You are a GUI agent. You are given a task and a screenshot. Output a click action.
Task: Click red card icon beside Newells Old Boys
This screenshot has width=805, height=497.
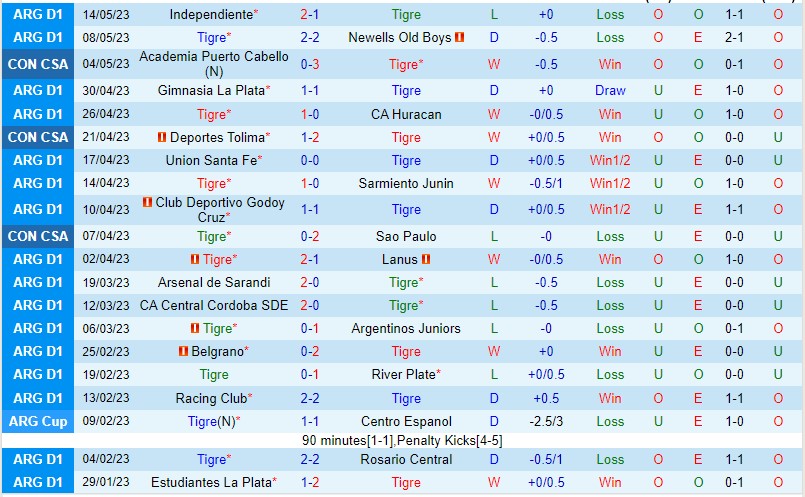[x=460, y=37]
